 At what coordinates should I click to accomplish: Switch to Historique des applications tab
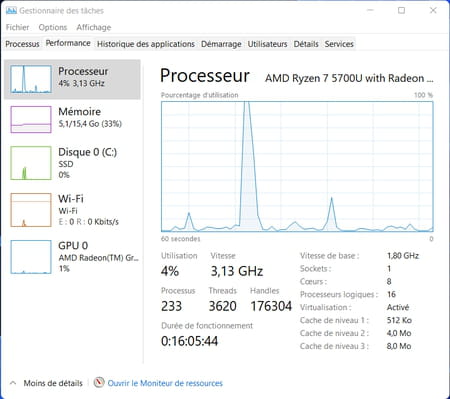click(146, 44)
